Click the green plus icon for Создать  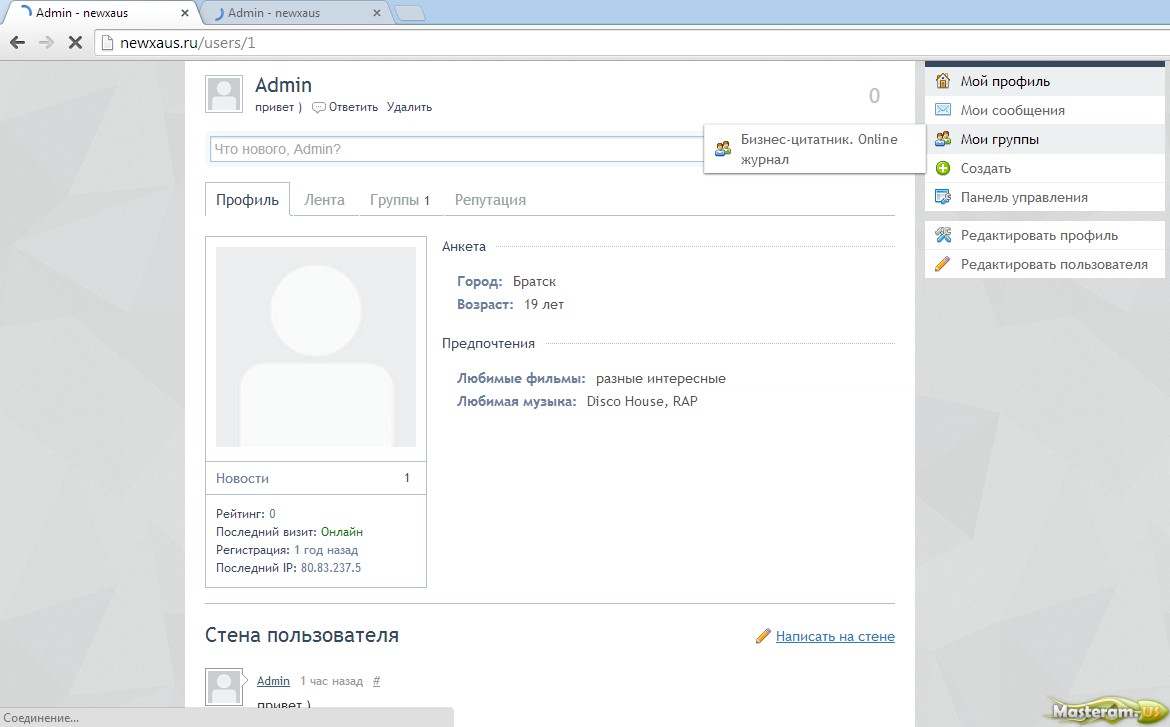942,168
